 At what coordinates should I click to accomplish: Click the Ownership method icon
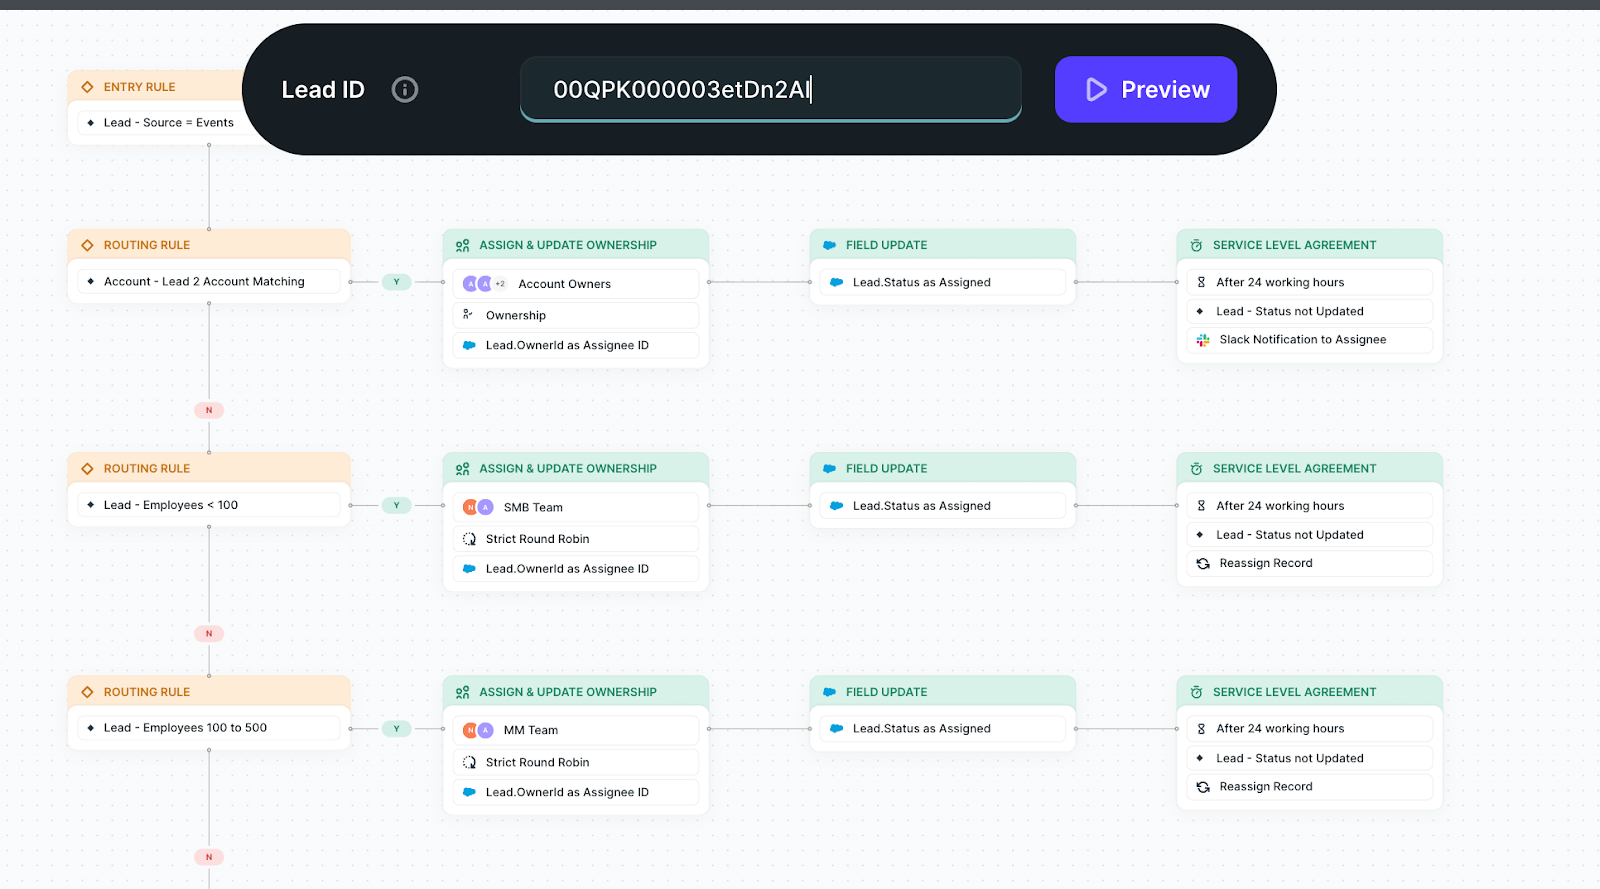468,314
